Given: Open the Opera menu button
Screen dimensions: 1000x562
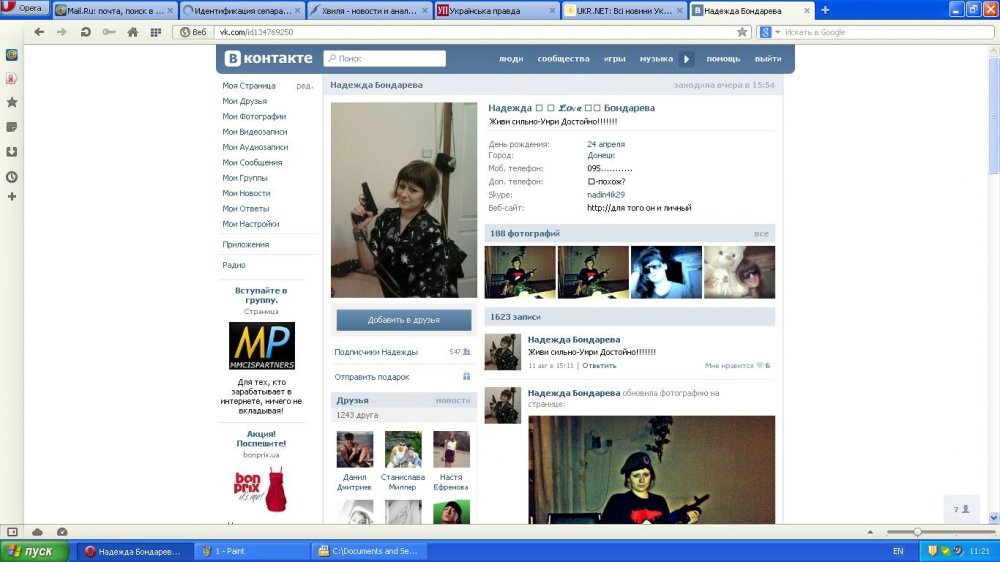Looking at the screenshot, I should click(x=24, y=8).
